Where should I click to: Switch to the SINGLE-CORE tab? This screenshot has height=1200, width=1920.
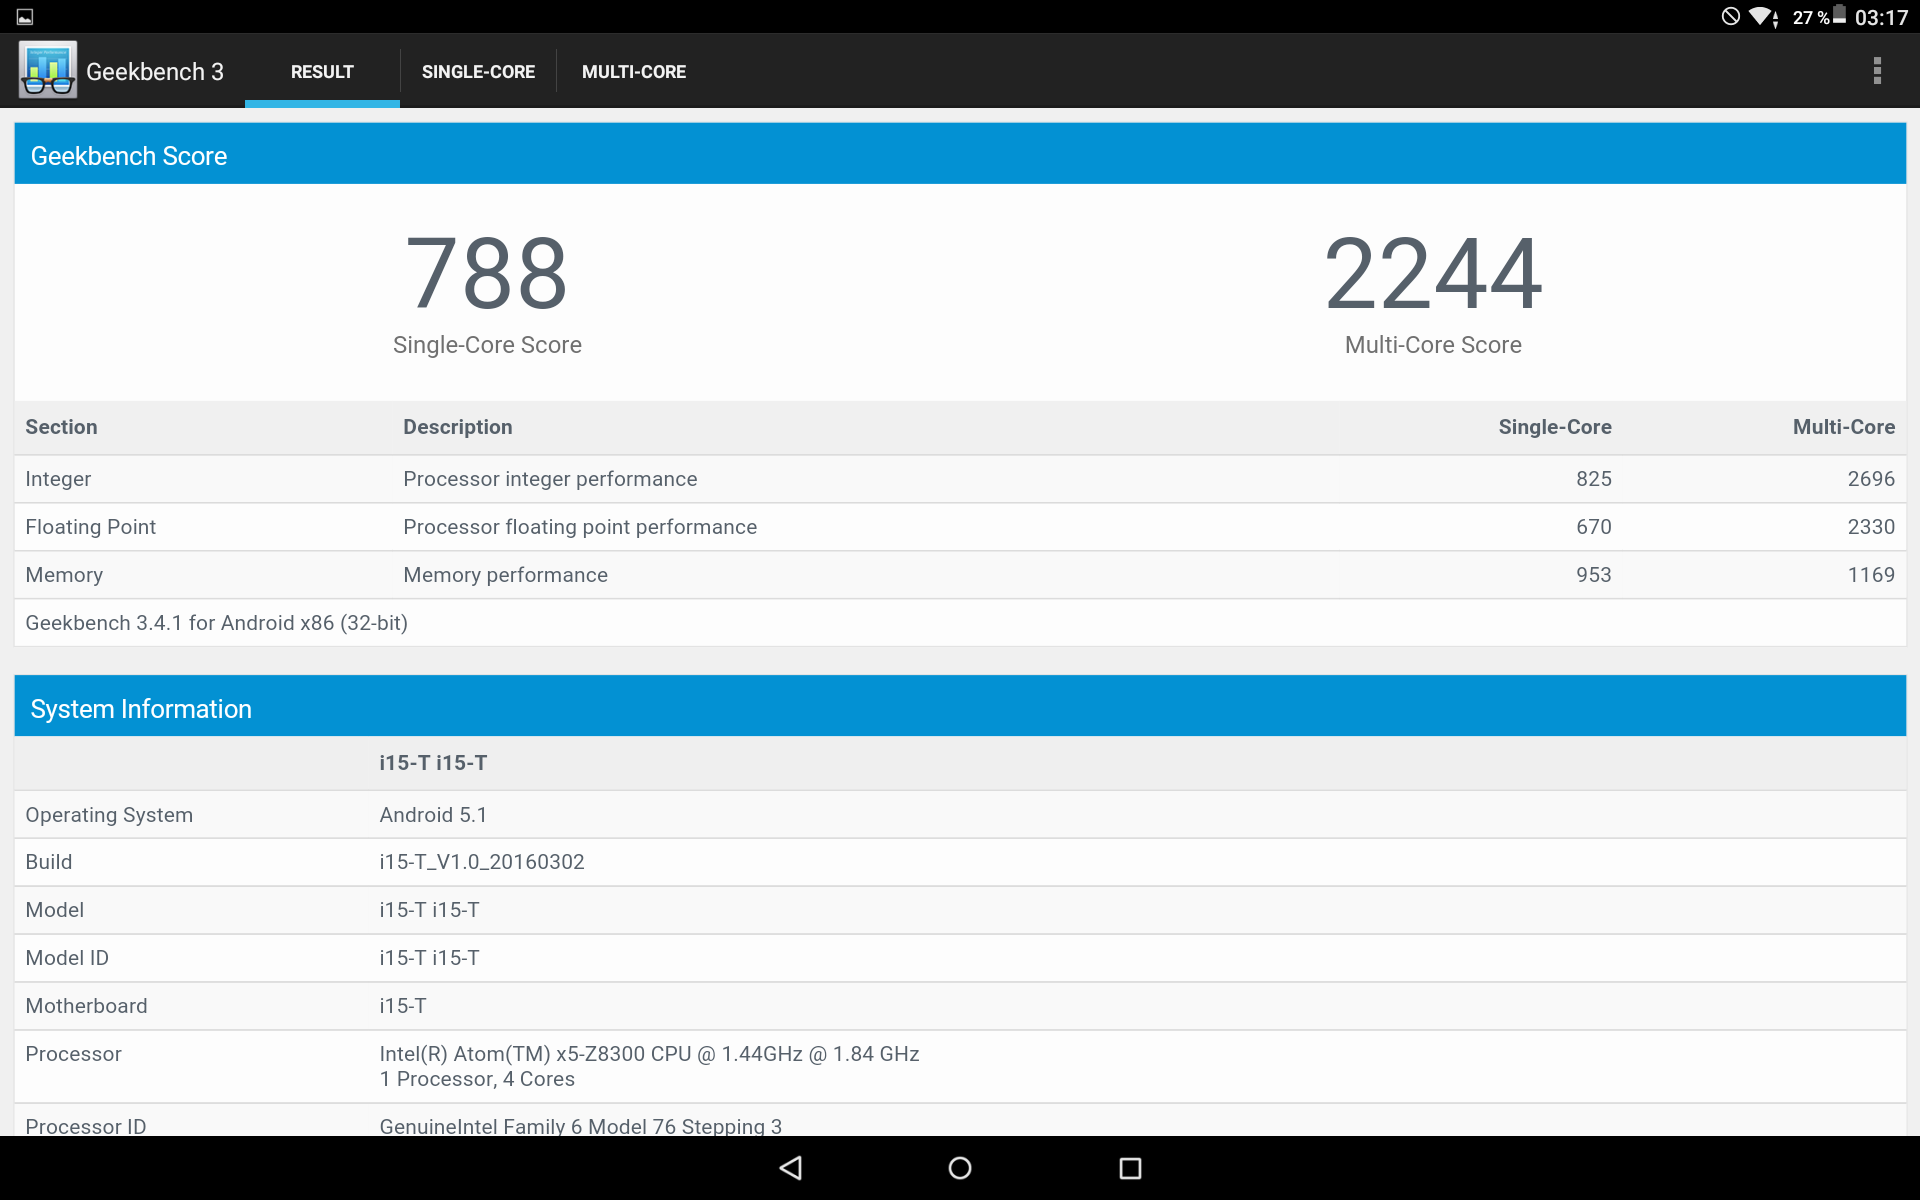tap(478, 72)
